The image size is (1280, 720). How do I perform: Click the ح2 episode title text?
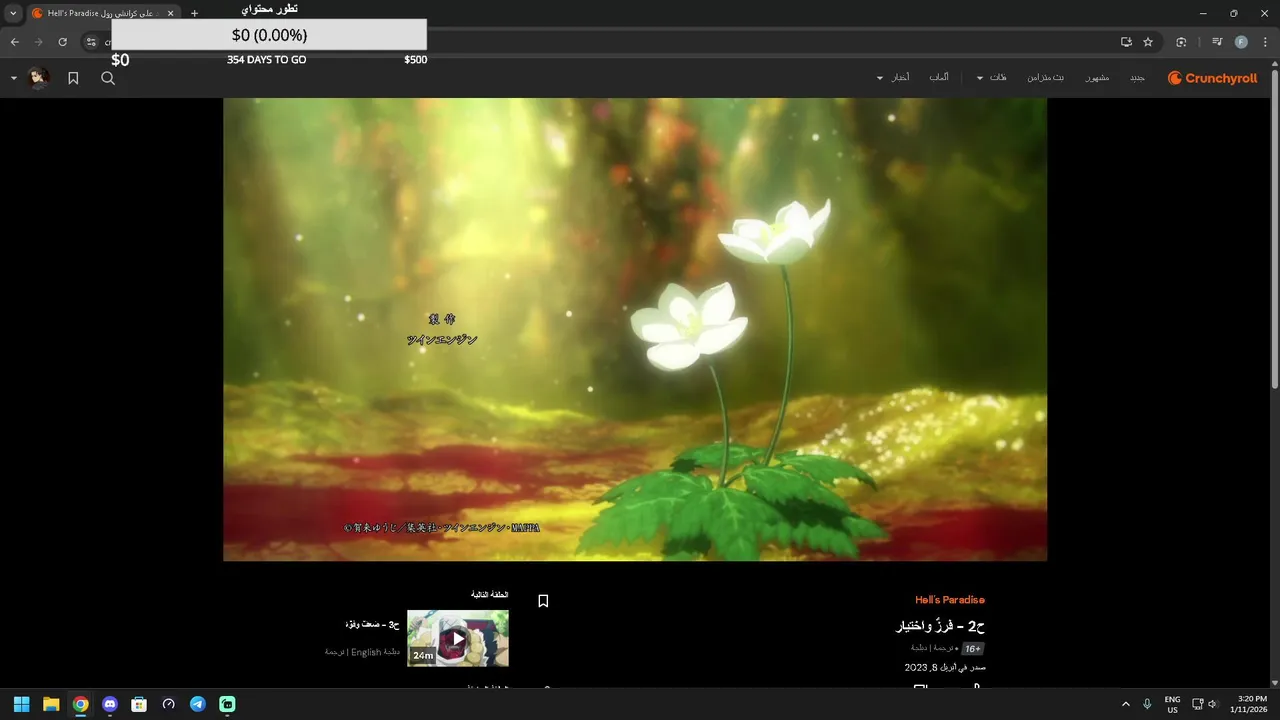(940, 626)
